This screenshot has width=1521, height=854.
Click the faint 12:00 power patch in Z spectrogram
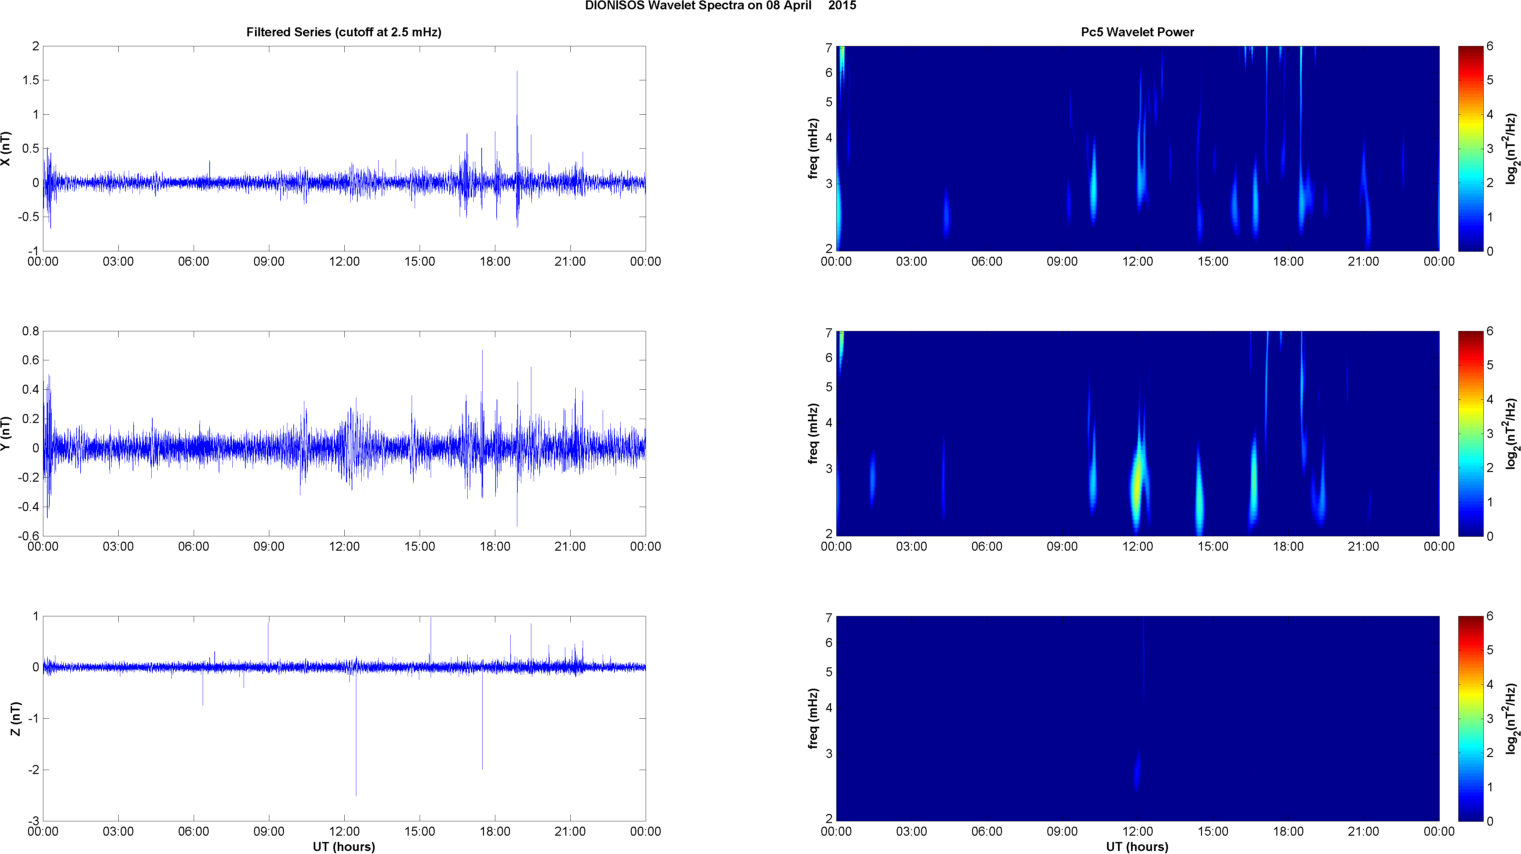1137,770
